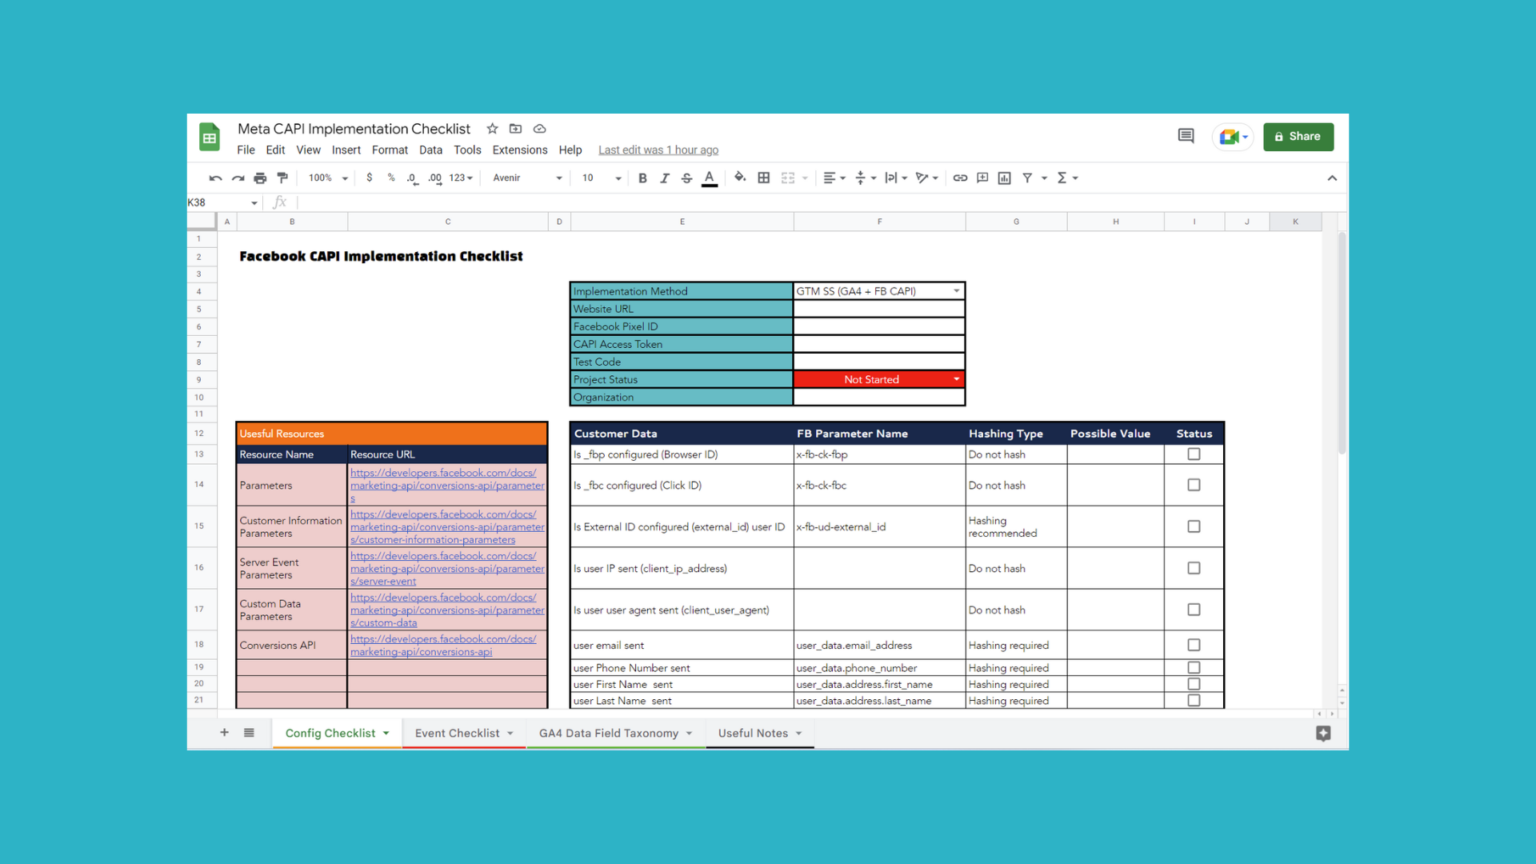Apply strikethrough formatting
Screen dimensions: 1536x864
tap(686, 177)
